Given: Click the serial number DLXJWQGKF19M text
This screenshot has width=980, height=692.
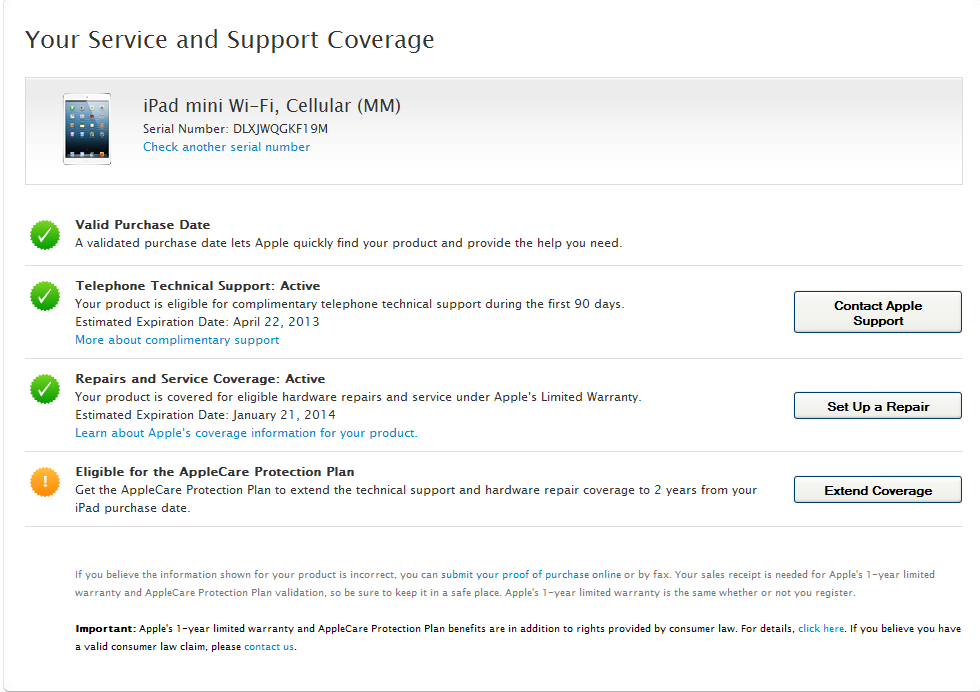Looking at the screenshot, I should (281, 129).
